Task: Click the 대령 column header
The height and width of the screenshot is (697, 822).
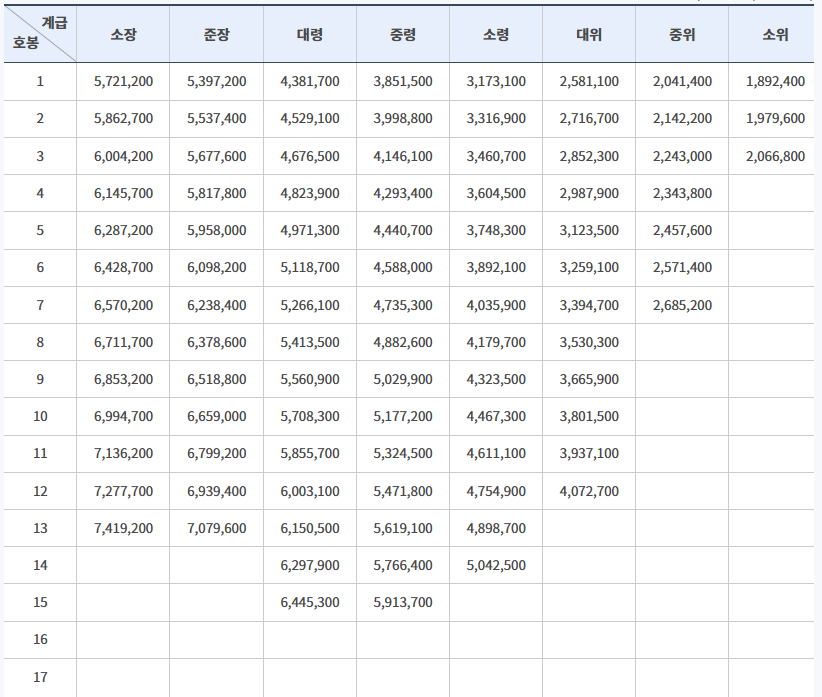Action: [310, 35]
